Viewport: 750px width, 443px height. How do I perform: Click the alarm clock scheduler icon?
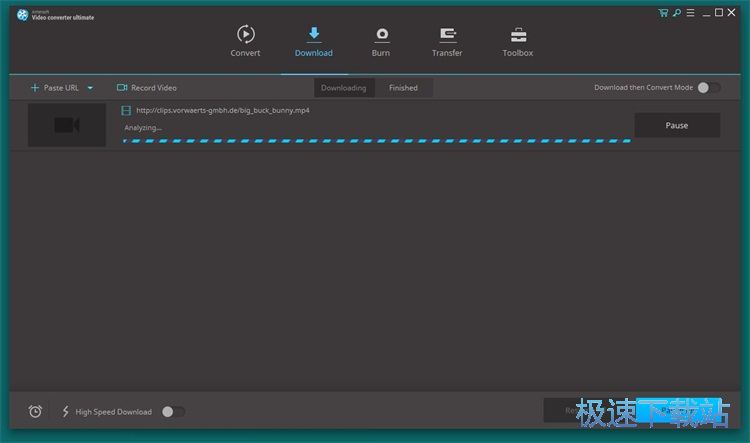(35, 411)
